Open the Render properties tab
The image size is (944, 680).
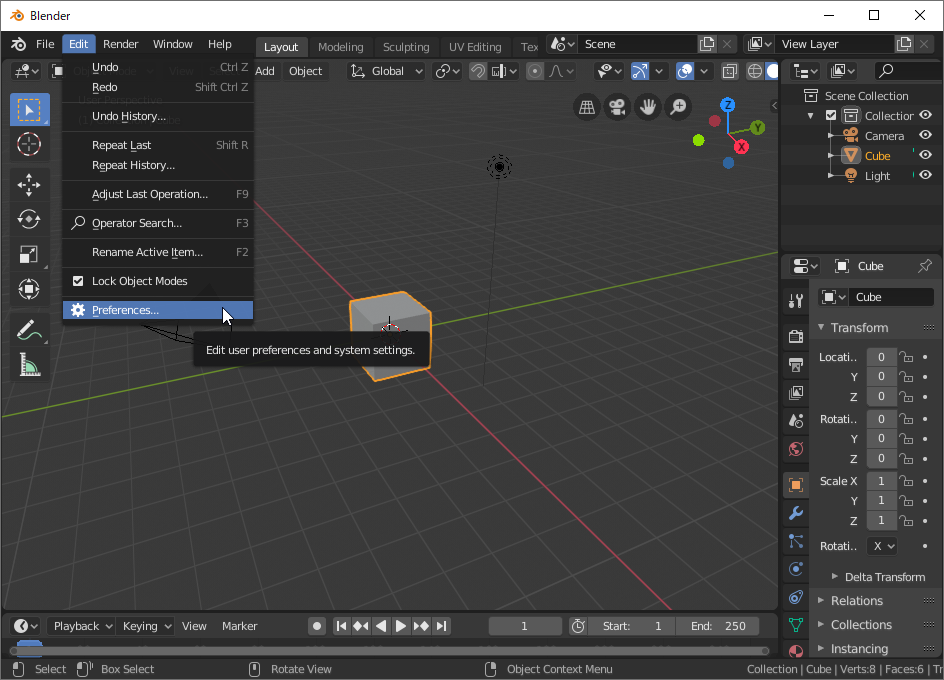pos(796,336)
